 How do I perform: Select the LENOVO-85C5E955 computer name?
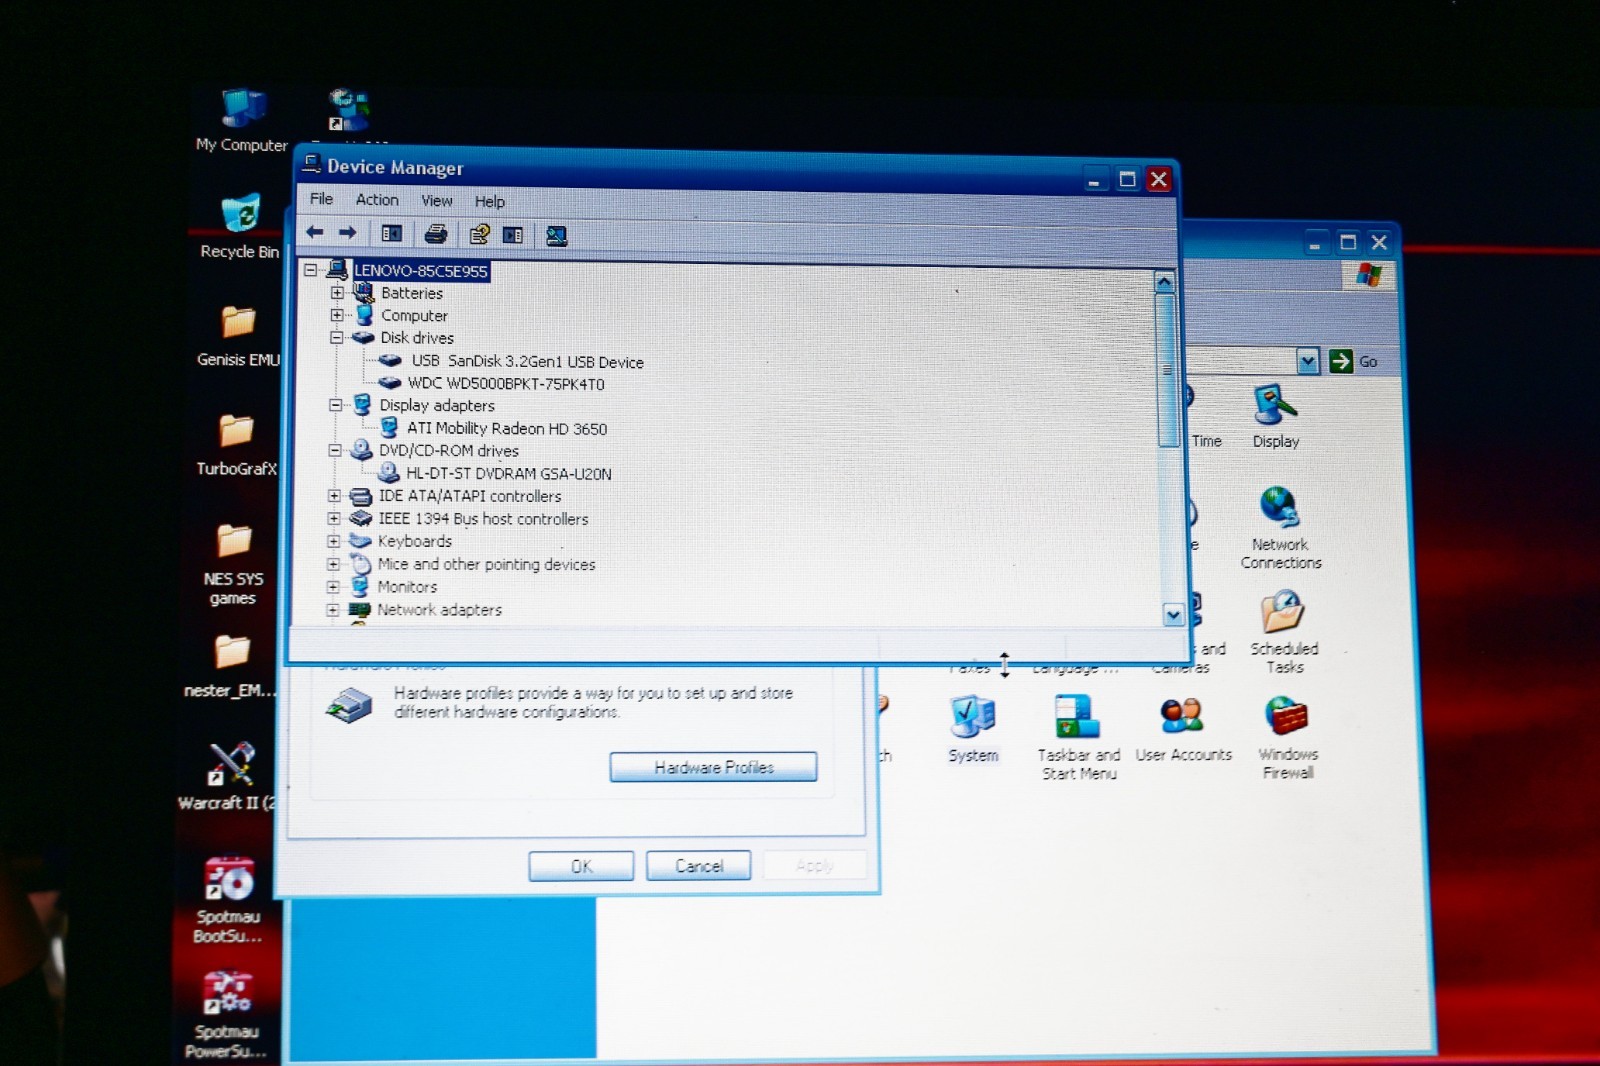(x=421, y=271)
